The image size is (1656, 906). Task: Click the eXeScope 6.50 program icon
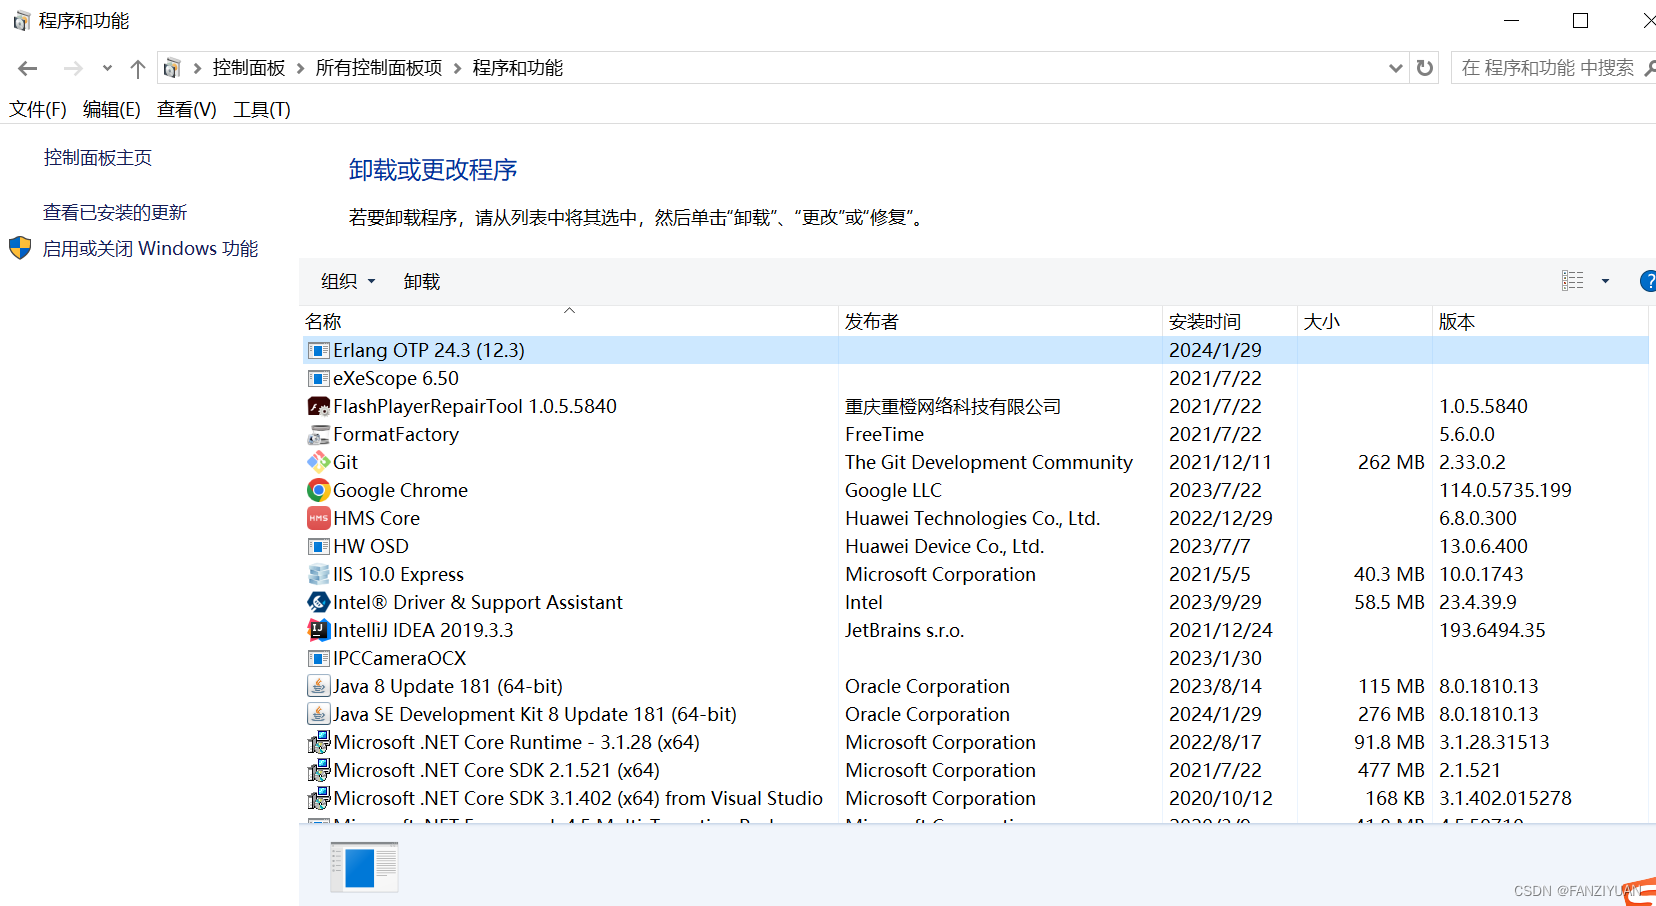click(319, 378)
